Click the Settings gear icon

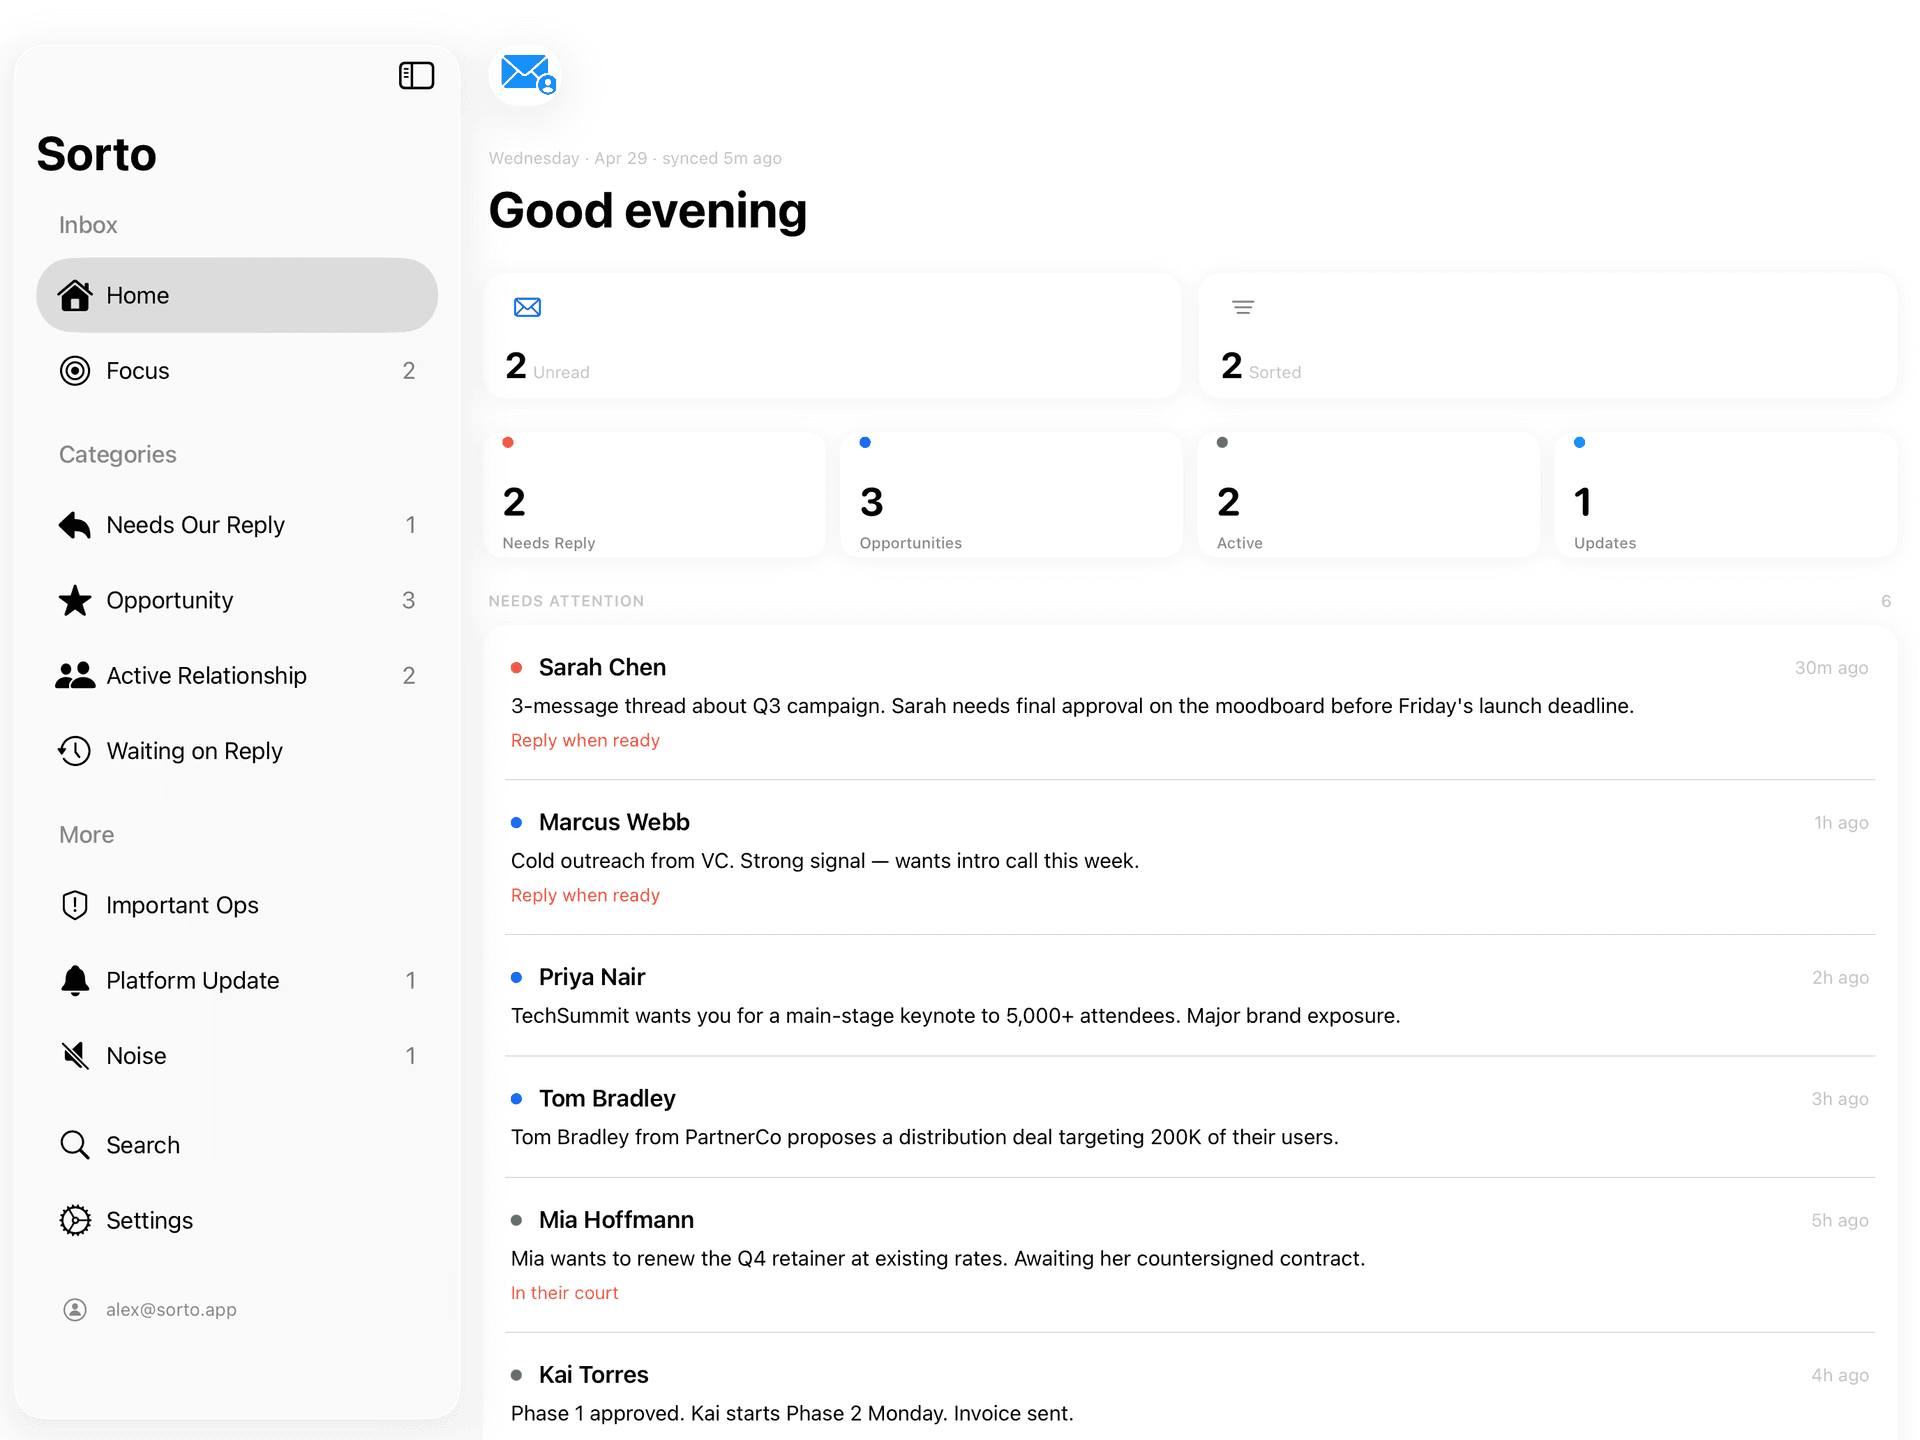75,1220
